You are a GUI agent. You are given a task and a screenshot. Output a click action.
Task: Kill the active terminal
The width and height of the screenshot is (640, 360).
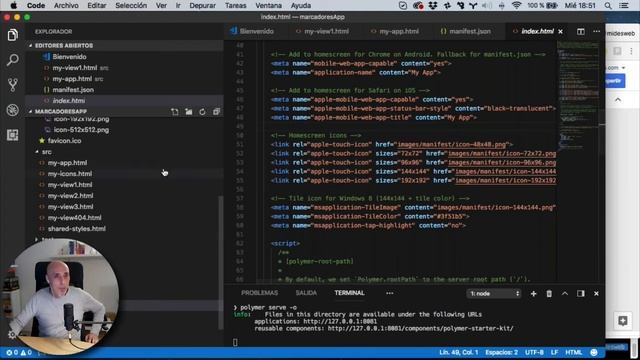click(549, 293)
